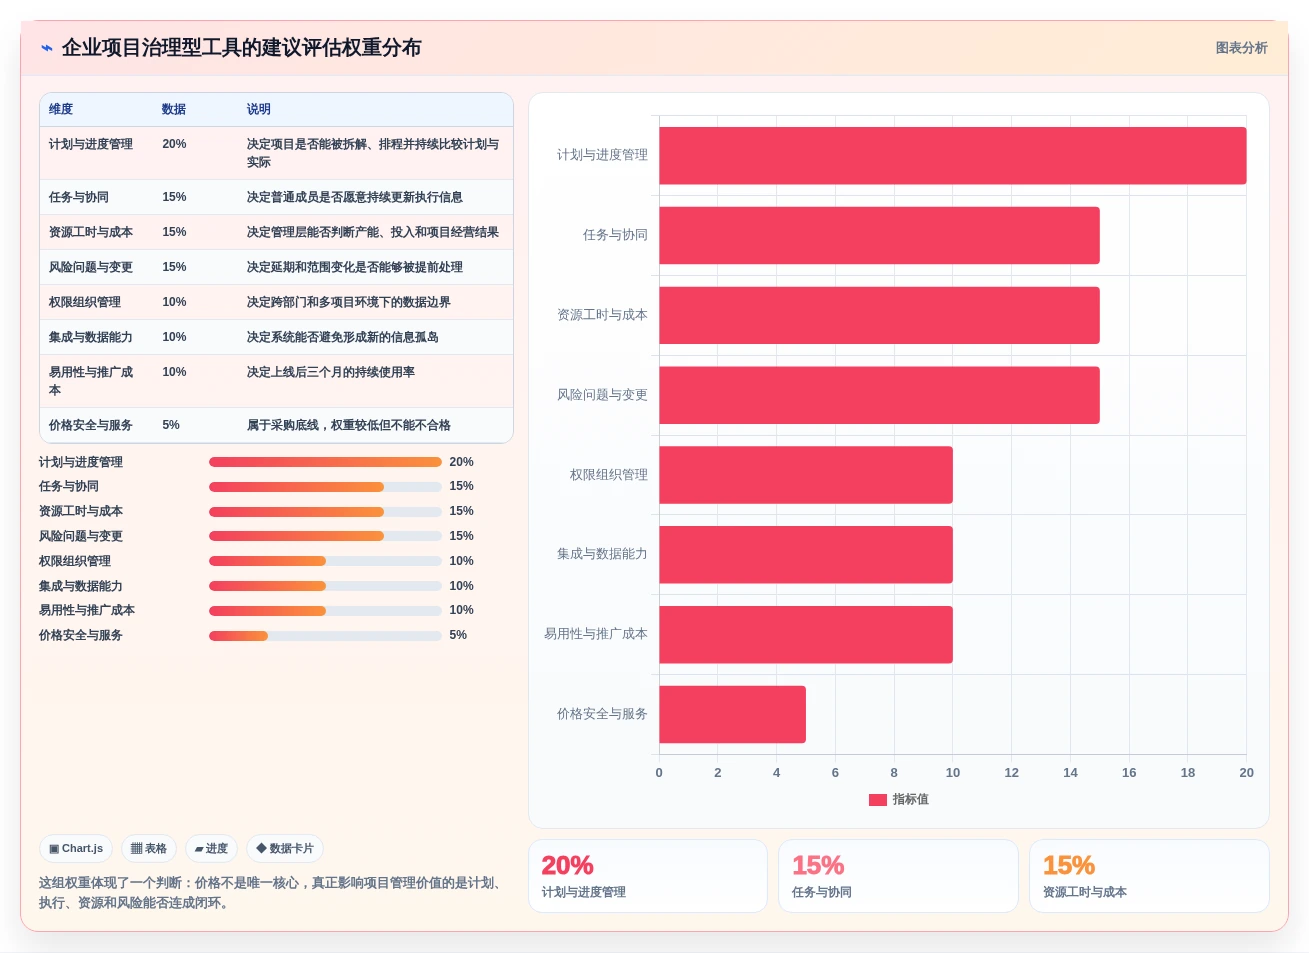1309x953 pixels.
Task: Click the 任务与协同 15% progress bar
Action: 325,487
